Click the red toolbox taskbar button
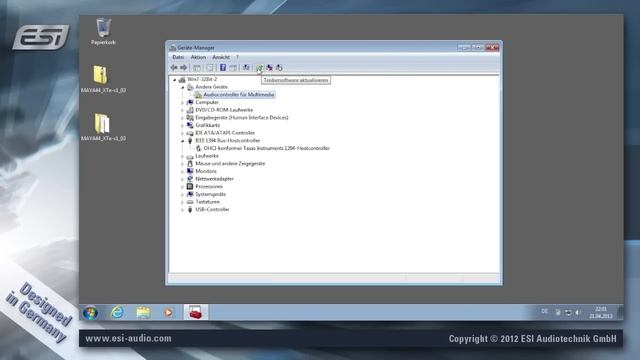640x360 pixels. [196, 313]
